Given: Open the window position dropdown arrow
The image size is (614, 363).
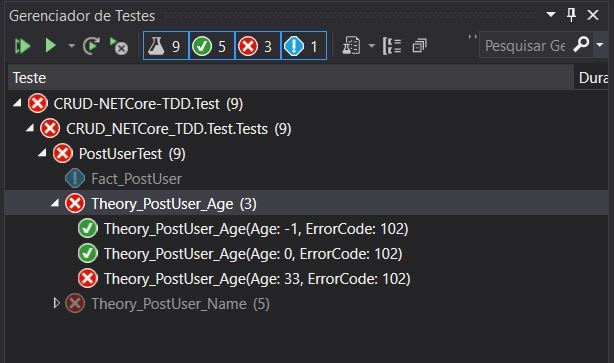Looking at the screenshot, I should [x=551, y=15].
